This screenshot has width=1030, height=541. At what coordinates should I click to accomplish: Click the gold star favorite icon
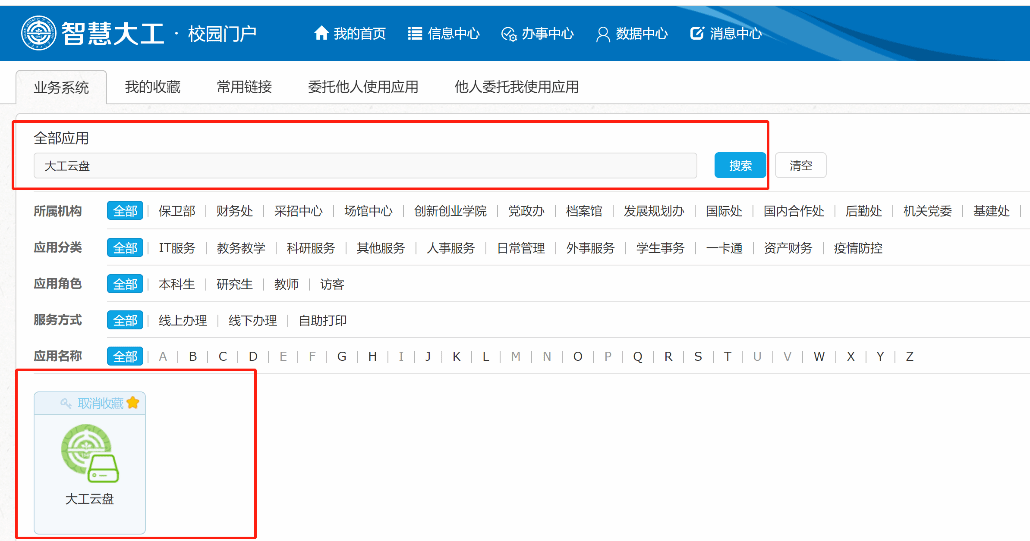(x=133, y=403)
